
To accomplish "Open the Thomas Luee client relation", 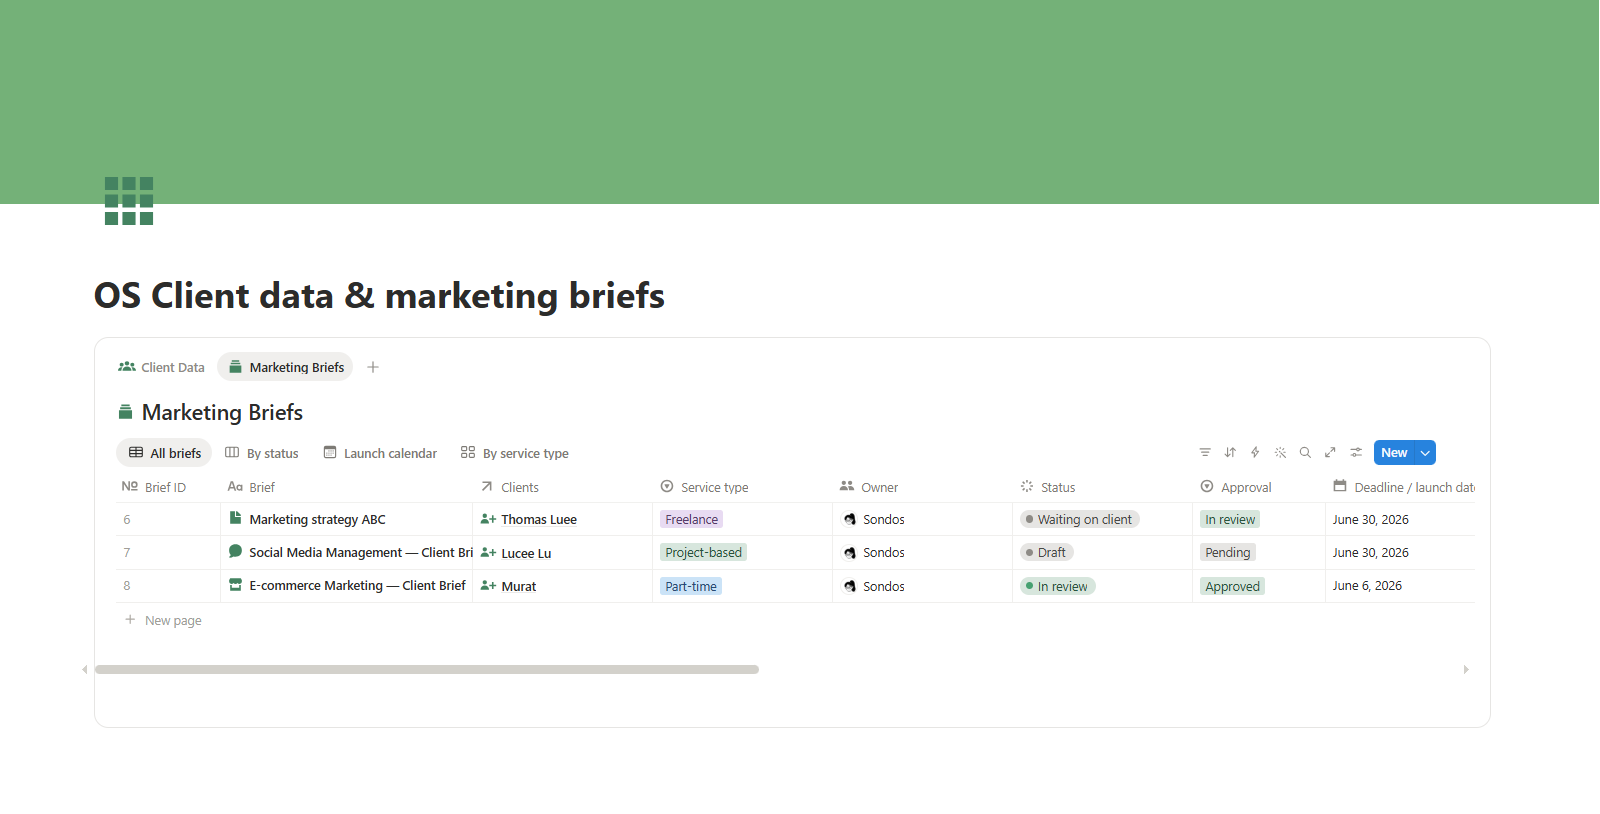I will point(539,519).
